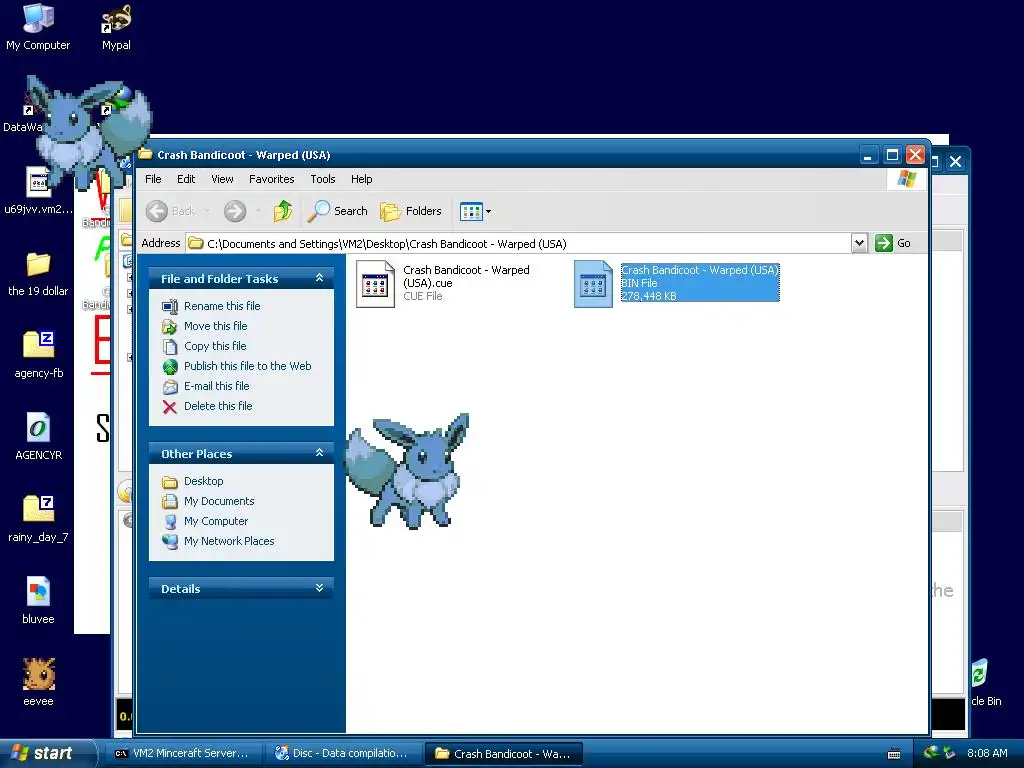1024x768 pixels.
Task: Click 'E-mail this file' link
Action: [217, 386]
